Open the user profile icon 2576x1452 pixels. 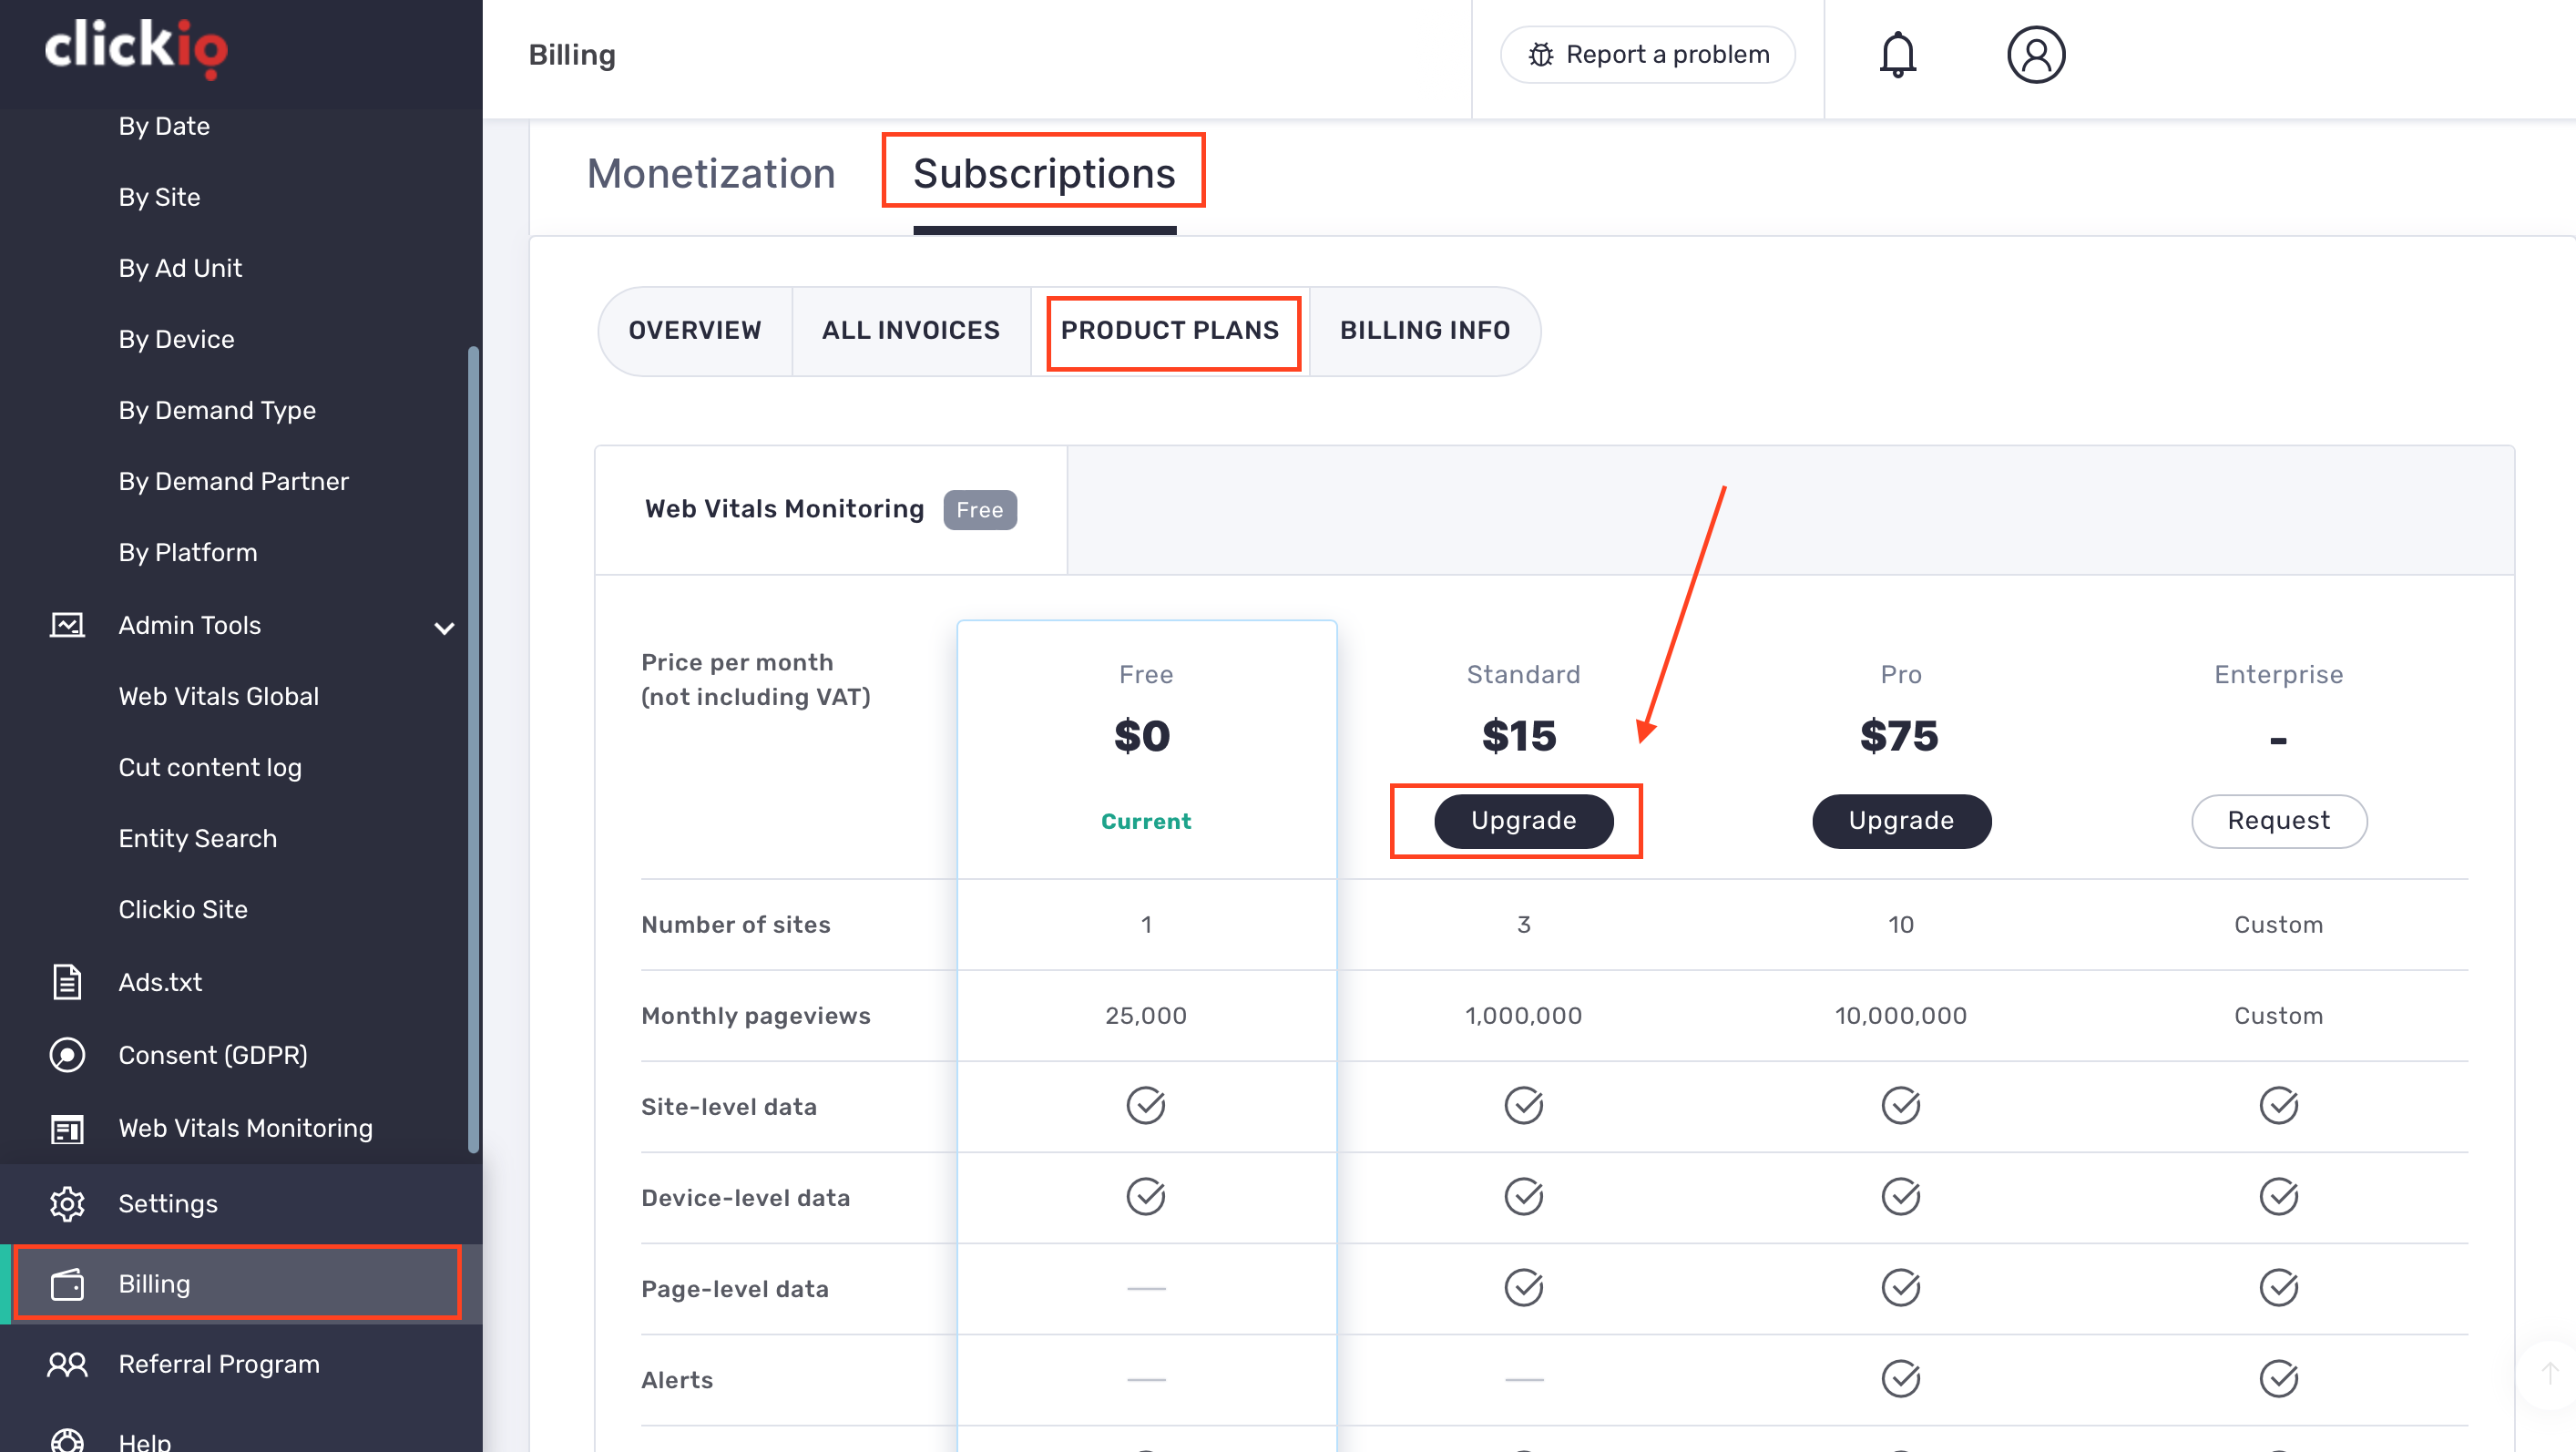click(x=2035, y=54)
